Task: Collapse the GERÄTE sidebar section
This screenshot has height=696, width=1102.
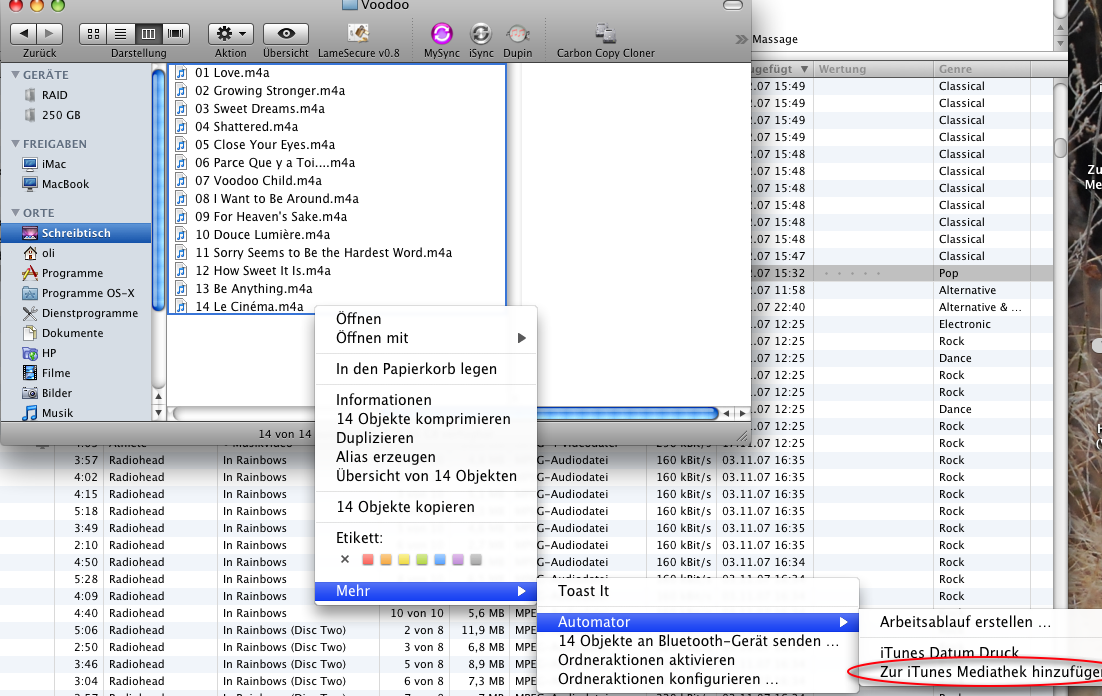Action: point(15,75)
